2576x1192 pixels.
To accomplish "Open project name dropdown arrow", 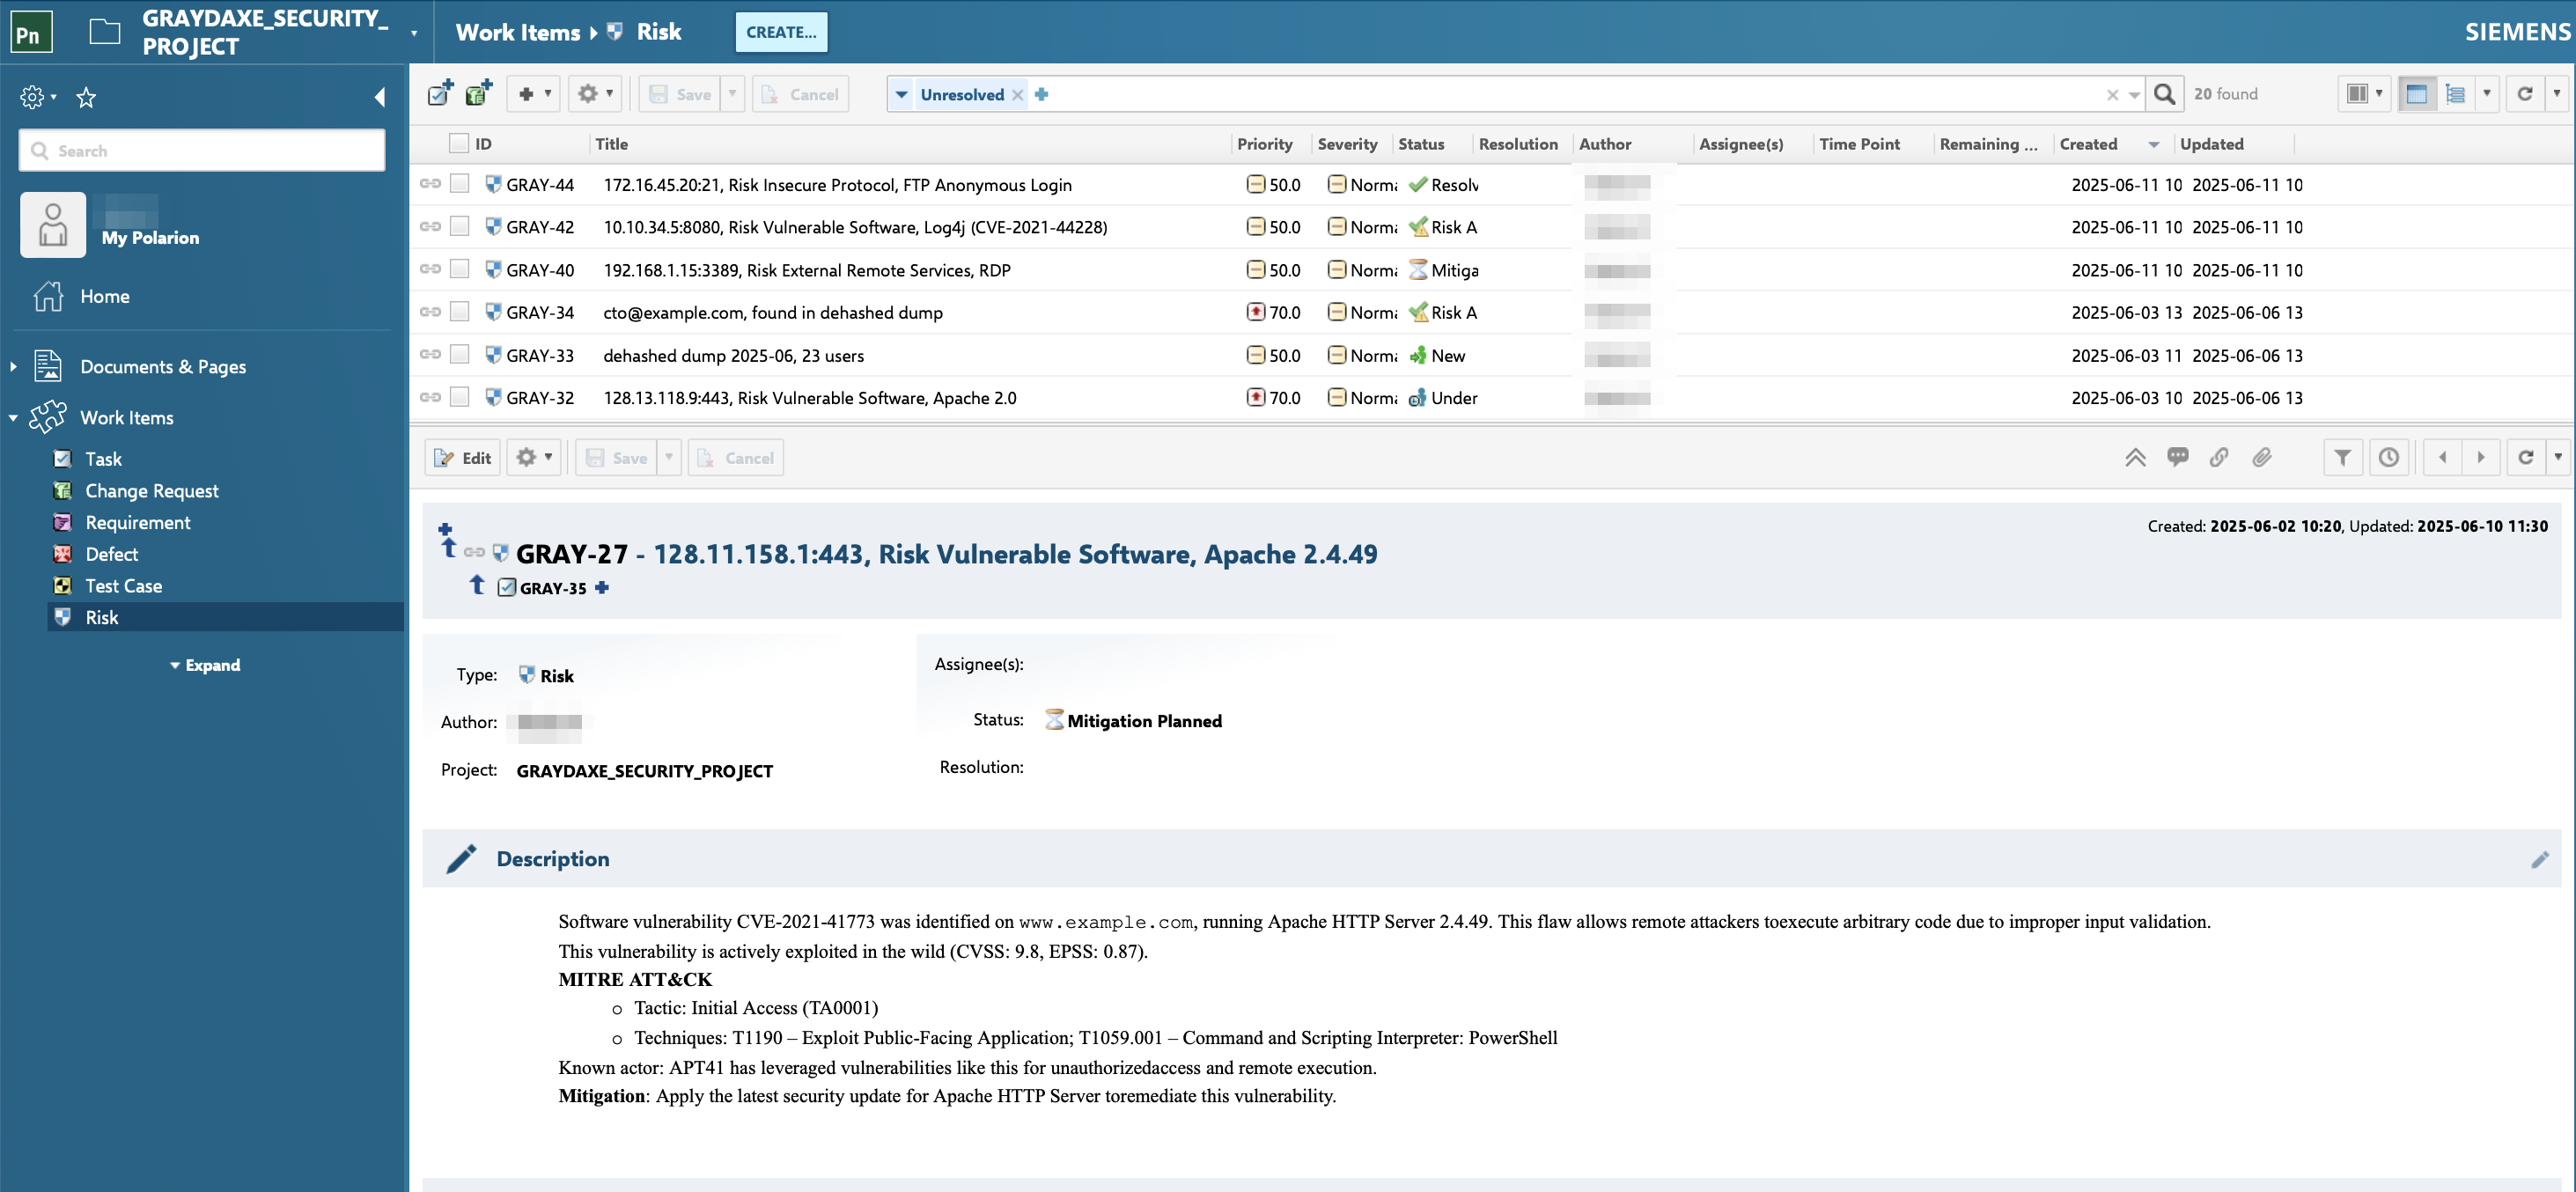I will (x=414, y=33).
